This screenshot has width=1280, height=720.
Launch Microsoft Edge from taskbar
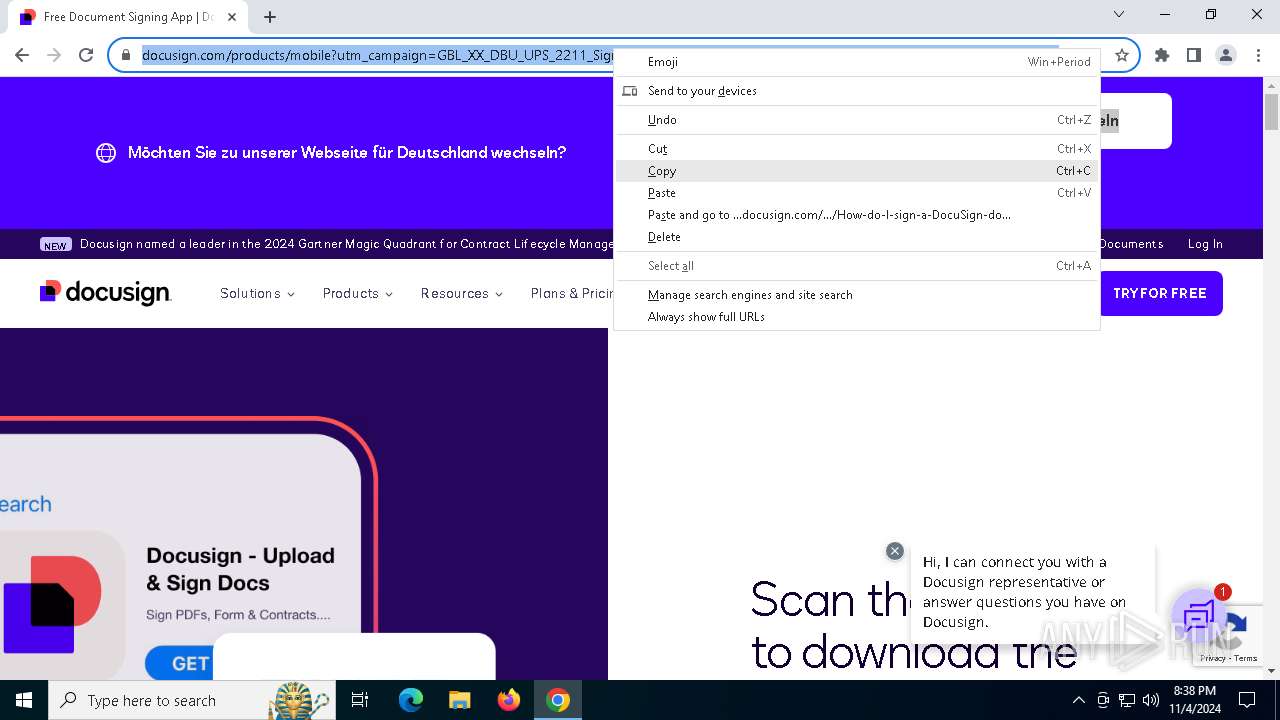[x=411, y=700]
